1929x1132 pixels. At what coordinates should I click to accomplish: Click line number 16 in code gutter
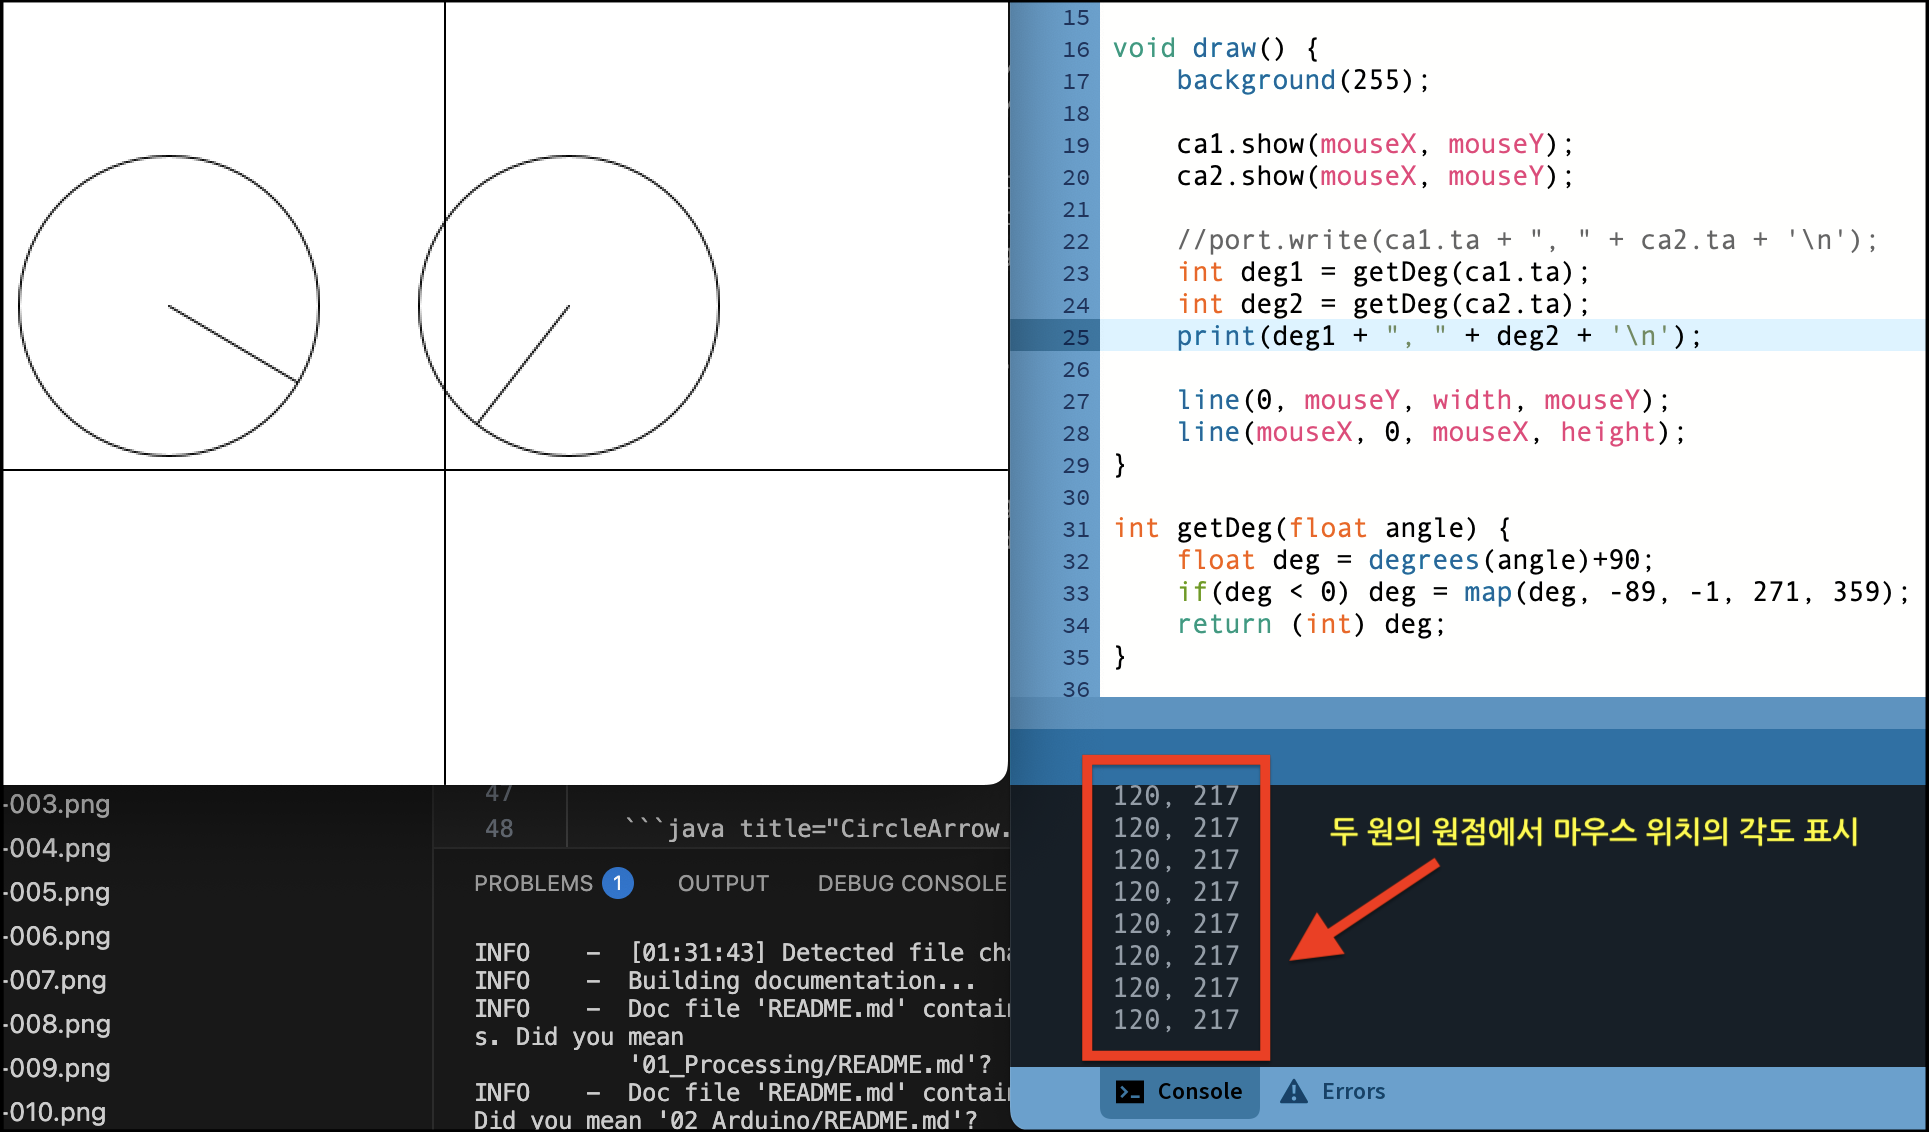pyautogui.click(x=1076, y=49)
